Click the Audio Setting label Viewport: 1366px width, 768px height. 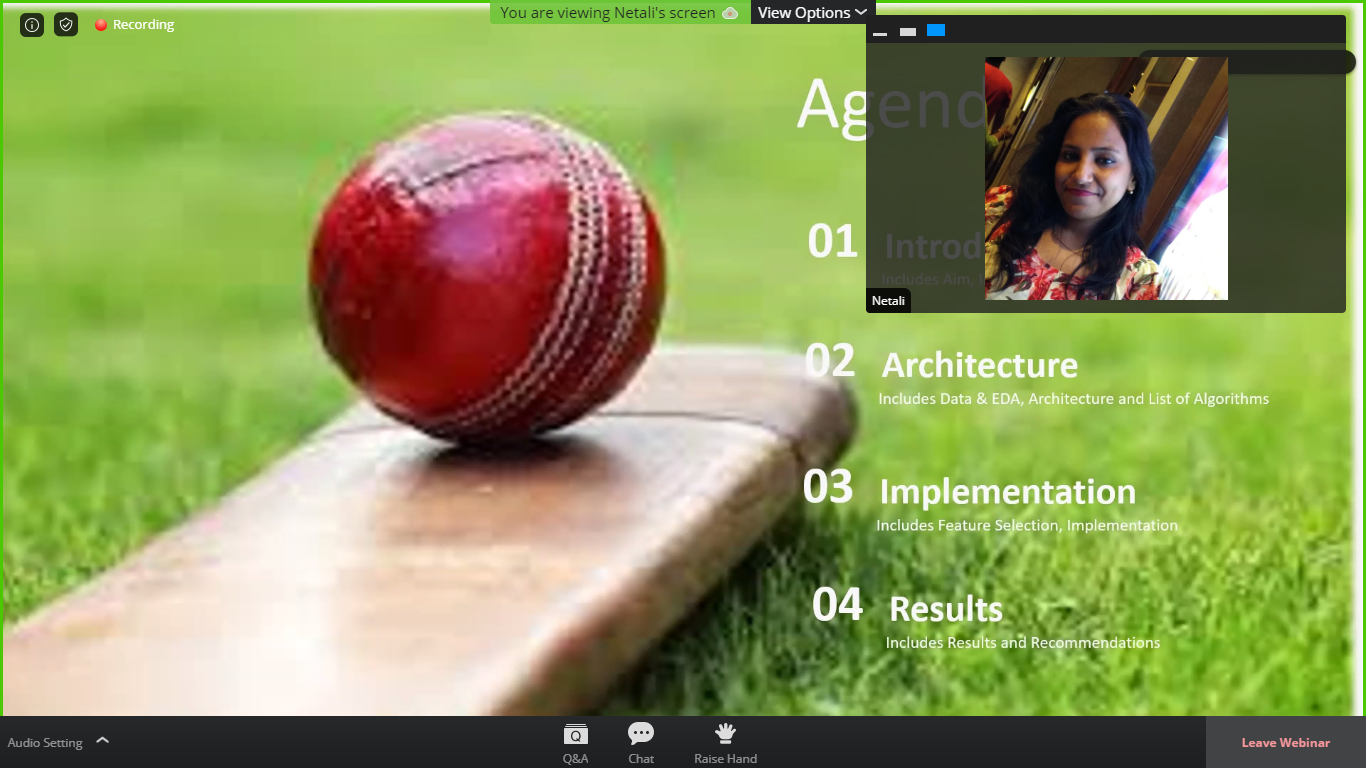(45, 743)
